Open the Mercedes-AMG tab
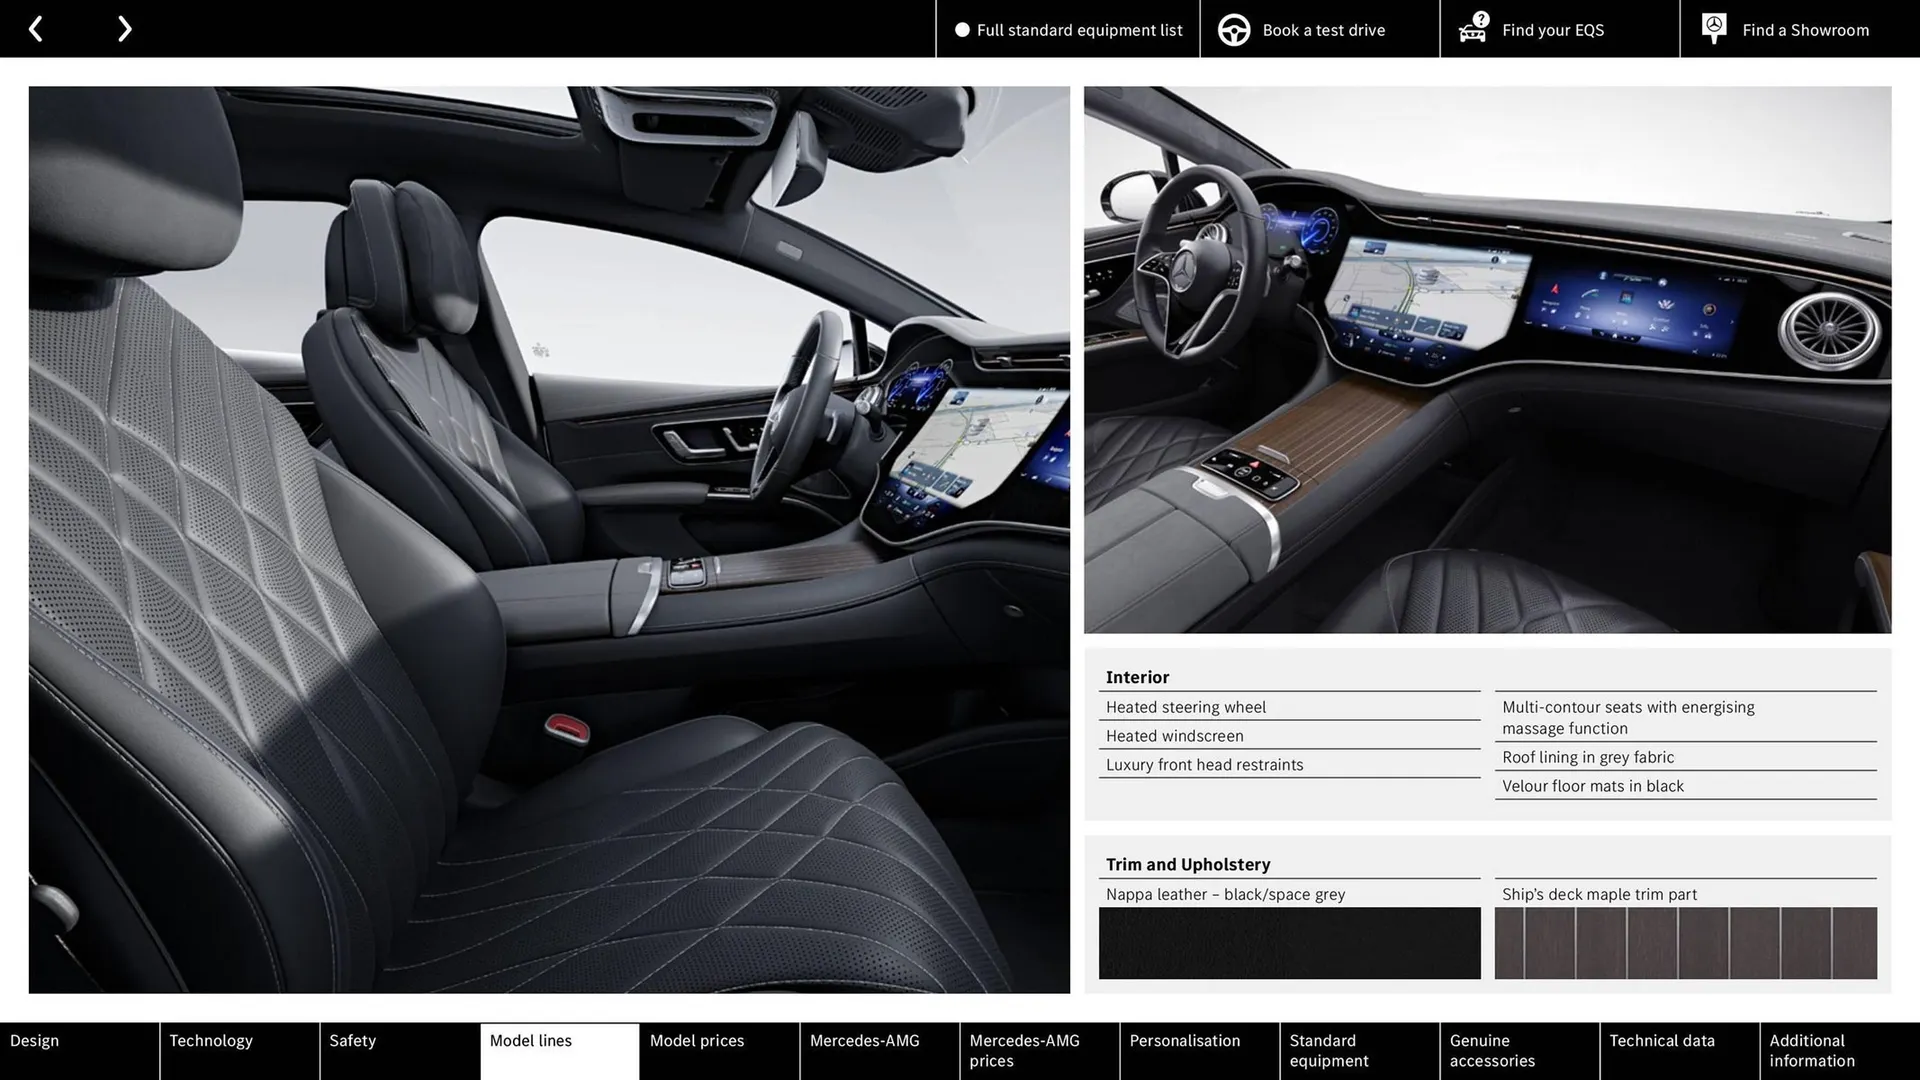Viewport: 1920px width, 1080px height. click(x=880, y=1051)
